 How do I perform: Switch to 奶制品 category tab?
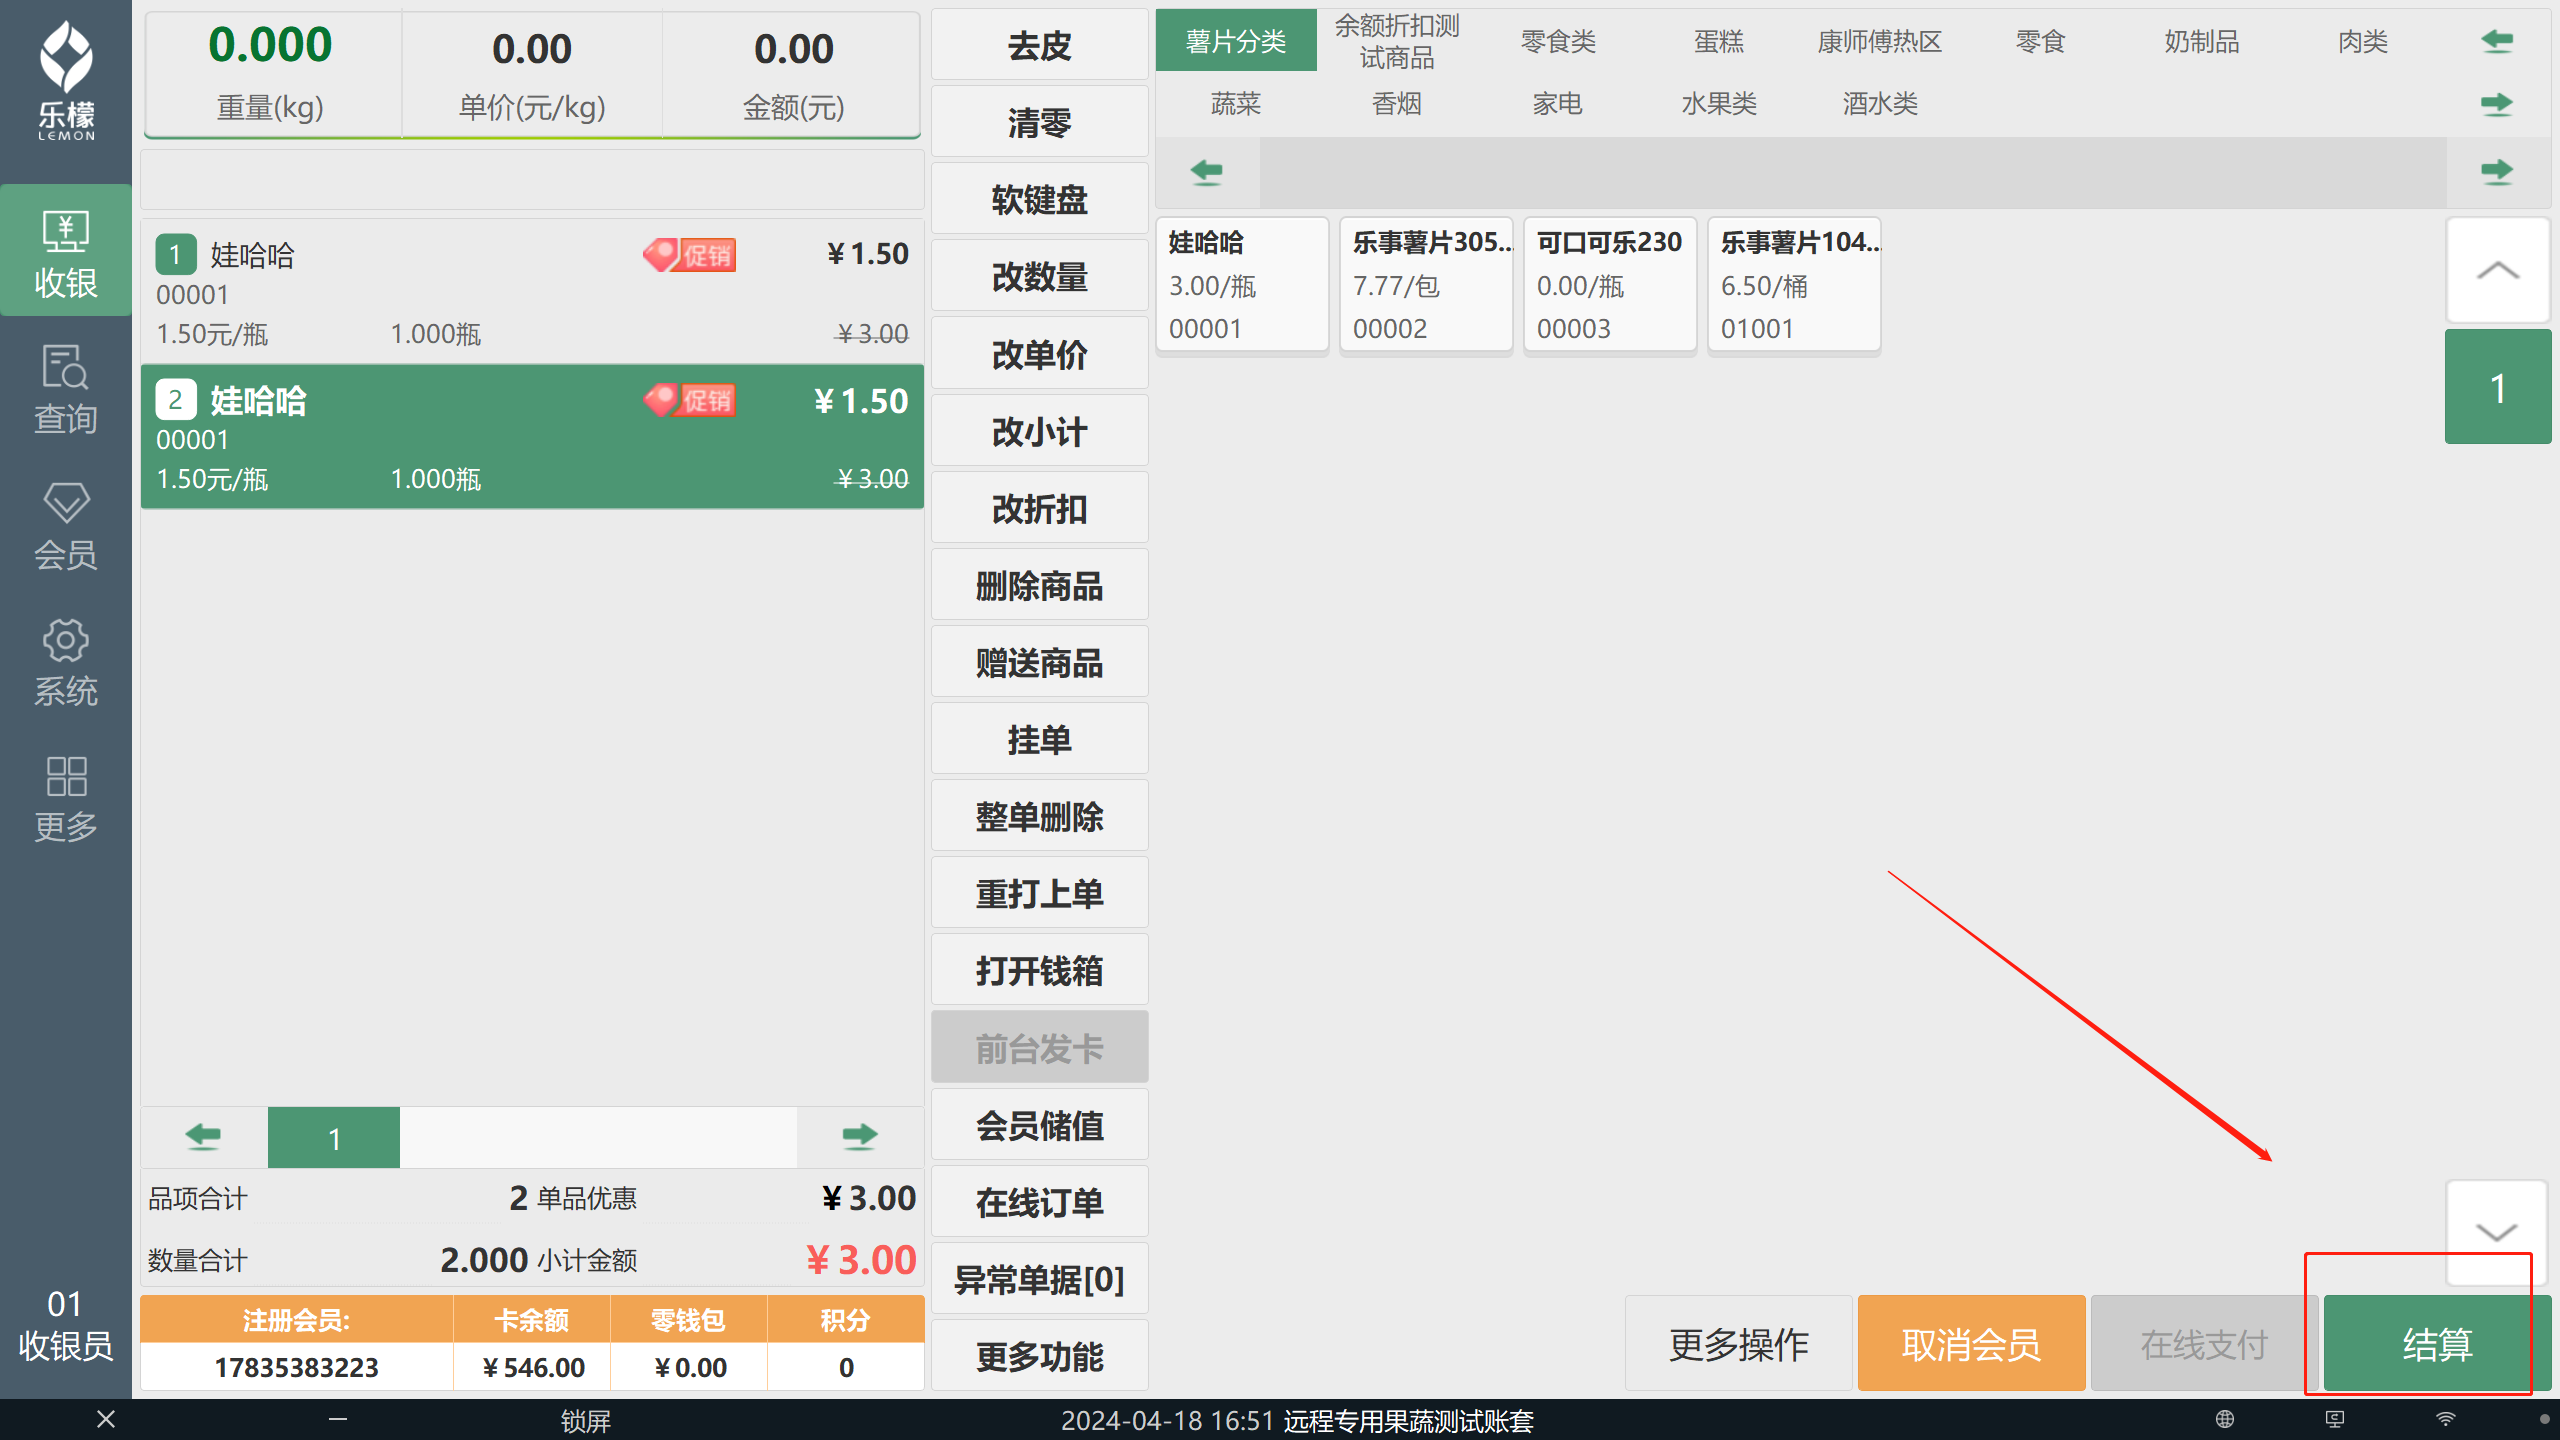[x=2202, y=41]
